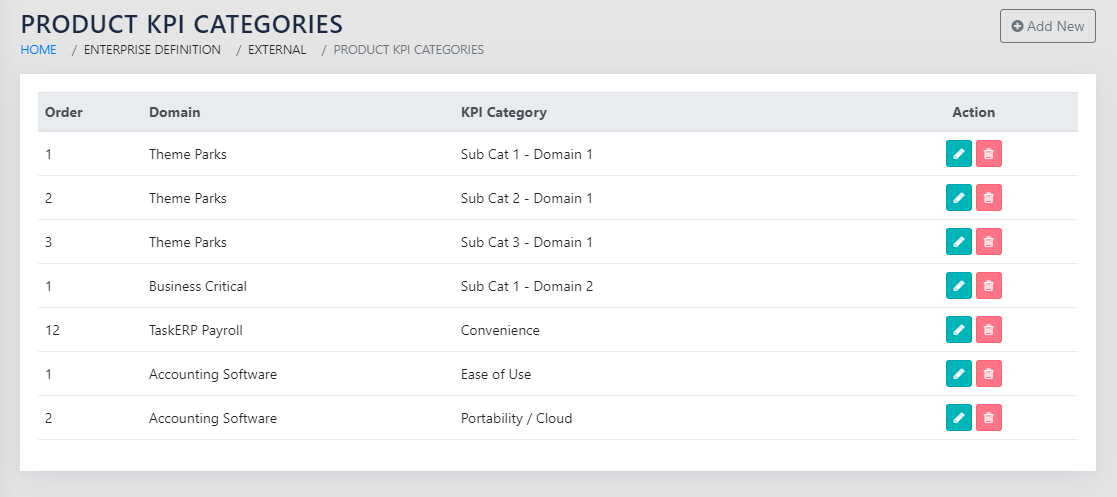Go to the Home breadcrumb link
The image size is (1117, 497).
(x=38, y=49)
